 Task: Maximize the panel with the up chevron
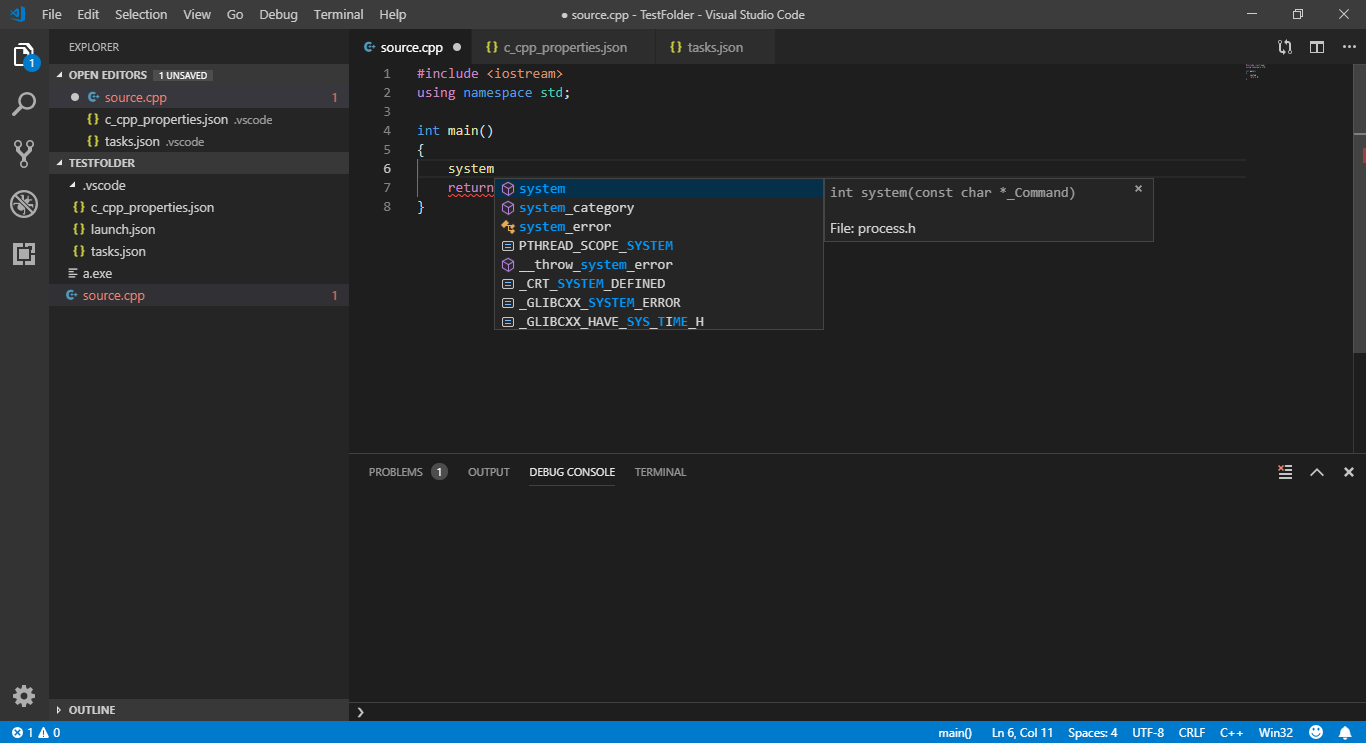tap(1317, 472)
